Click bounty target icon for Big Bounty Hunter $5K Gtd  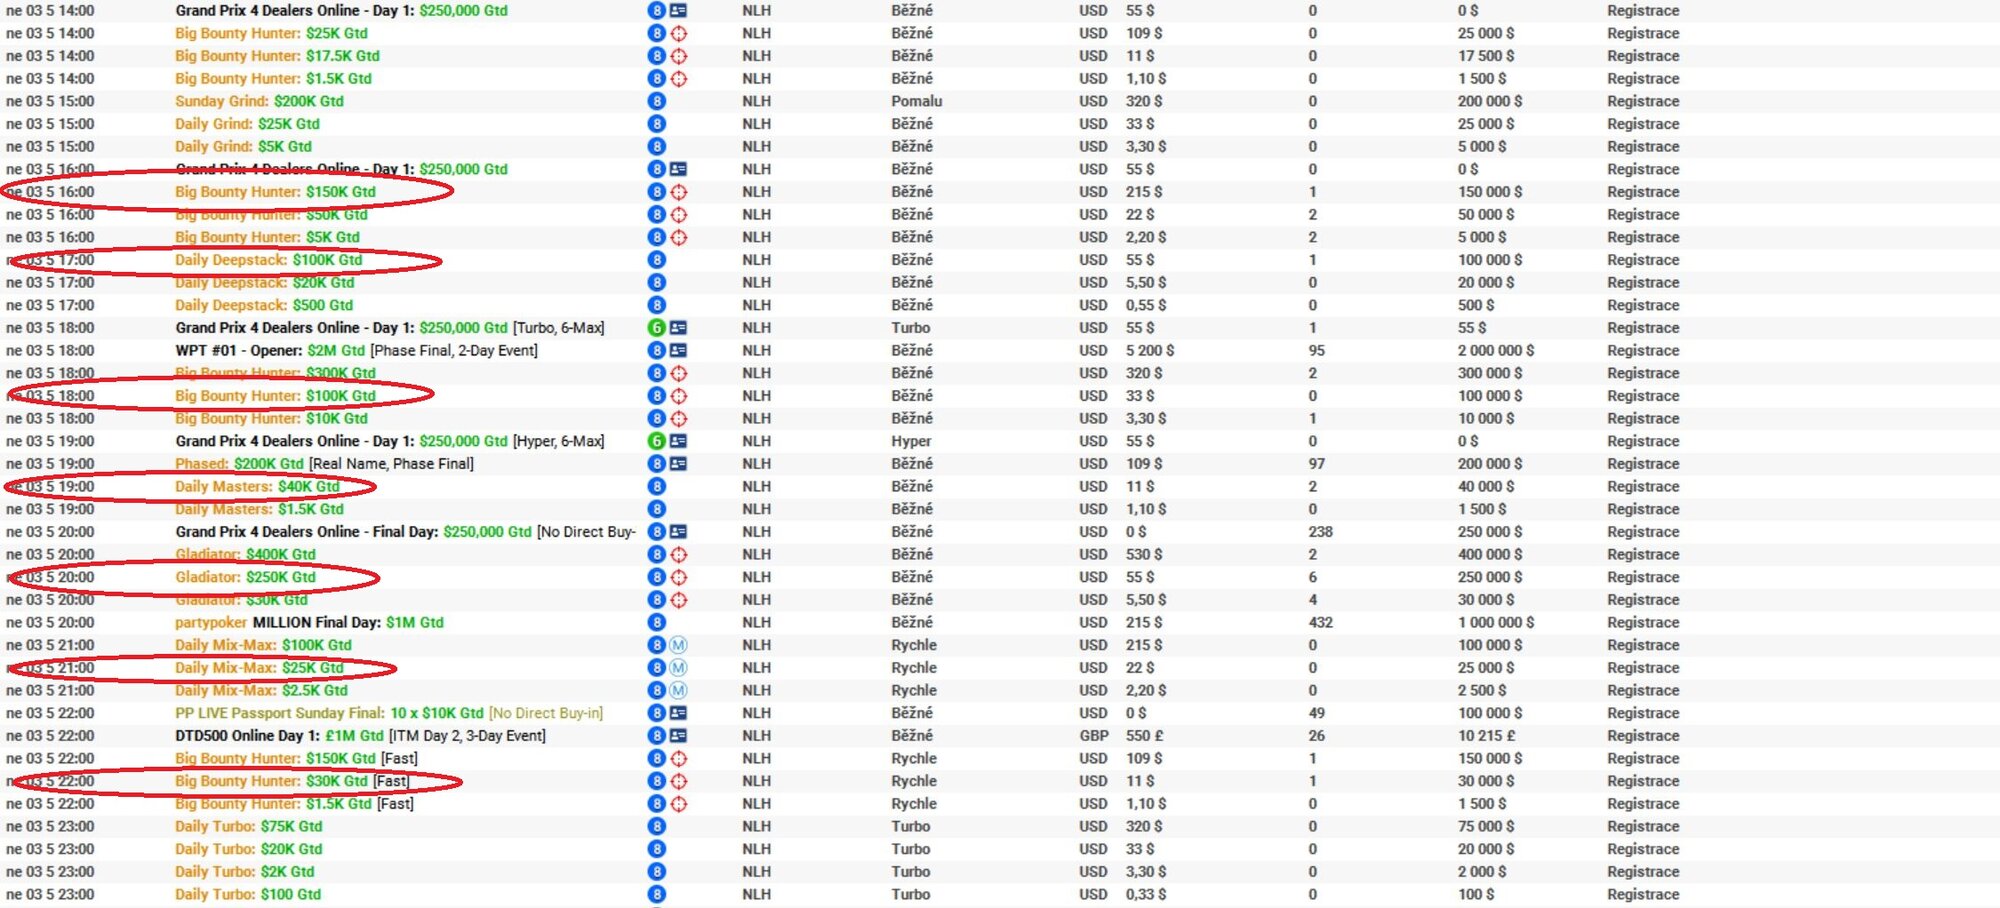679,237
